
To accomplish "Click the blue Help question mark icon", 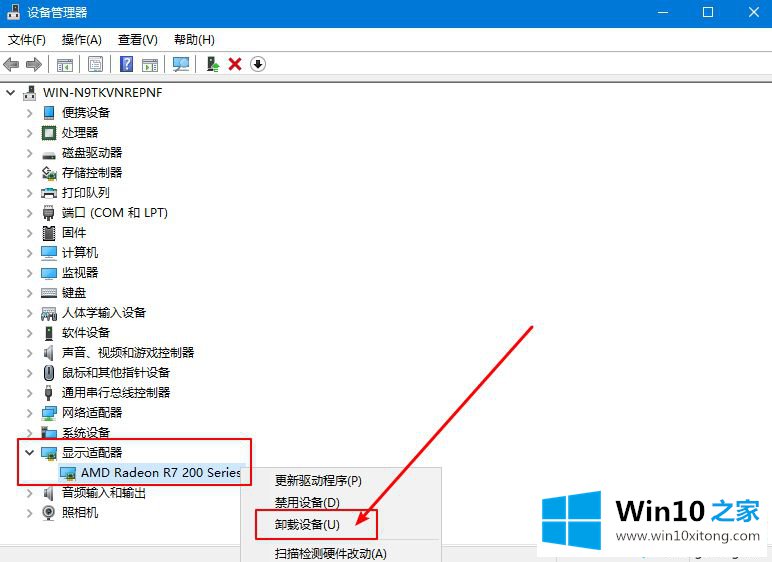I will click(x=127, y=64).
